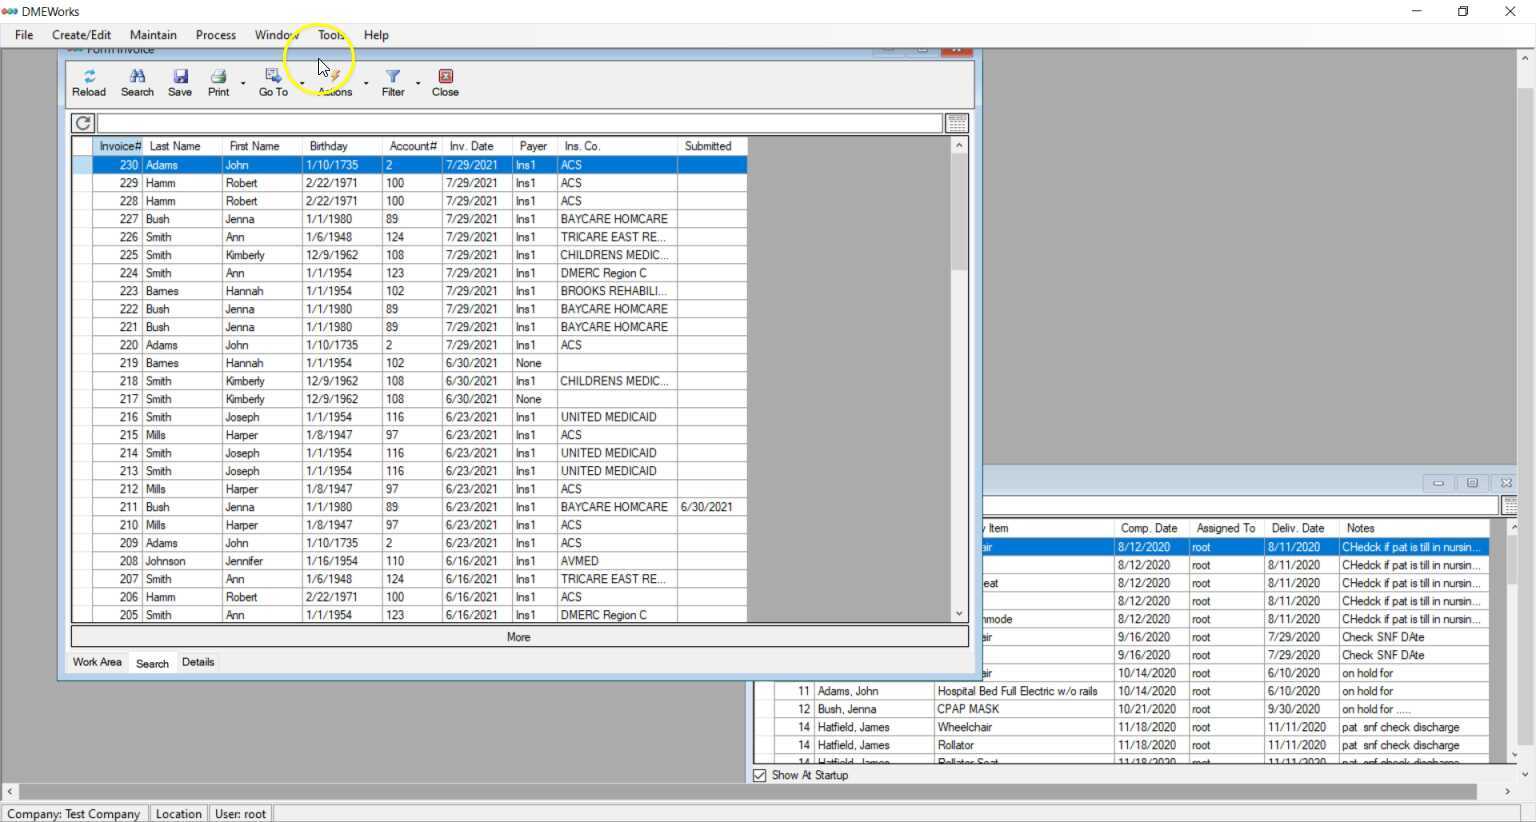Open Search with the binoculars icon
This screenshot has width=1536, height=822.
point(137,77)
